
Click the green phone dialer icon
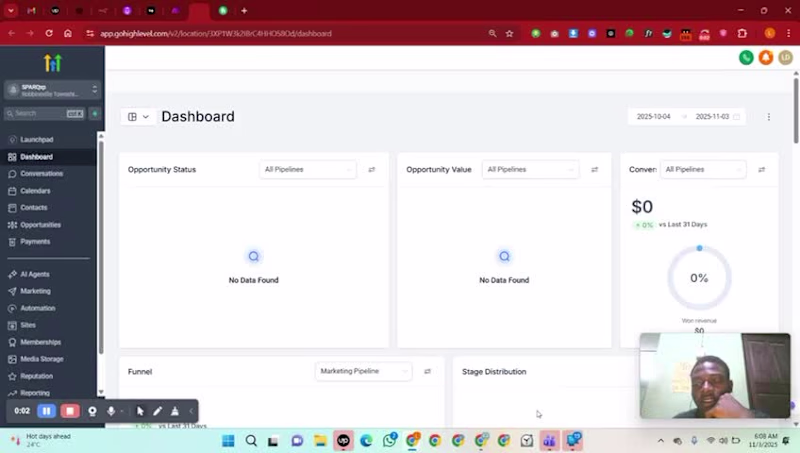[746, 58]
